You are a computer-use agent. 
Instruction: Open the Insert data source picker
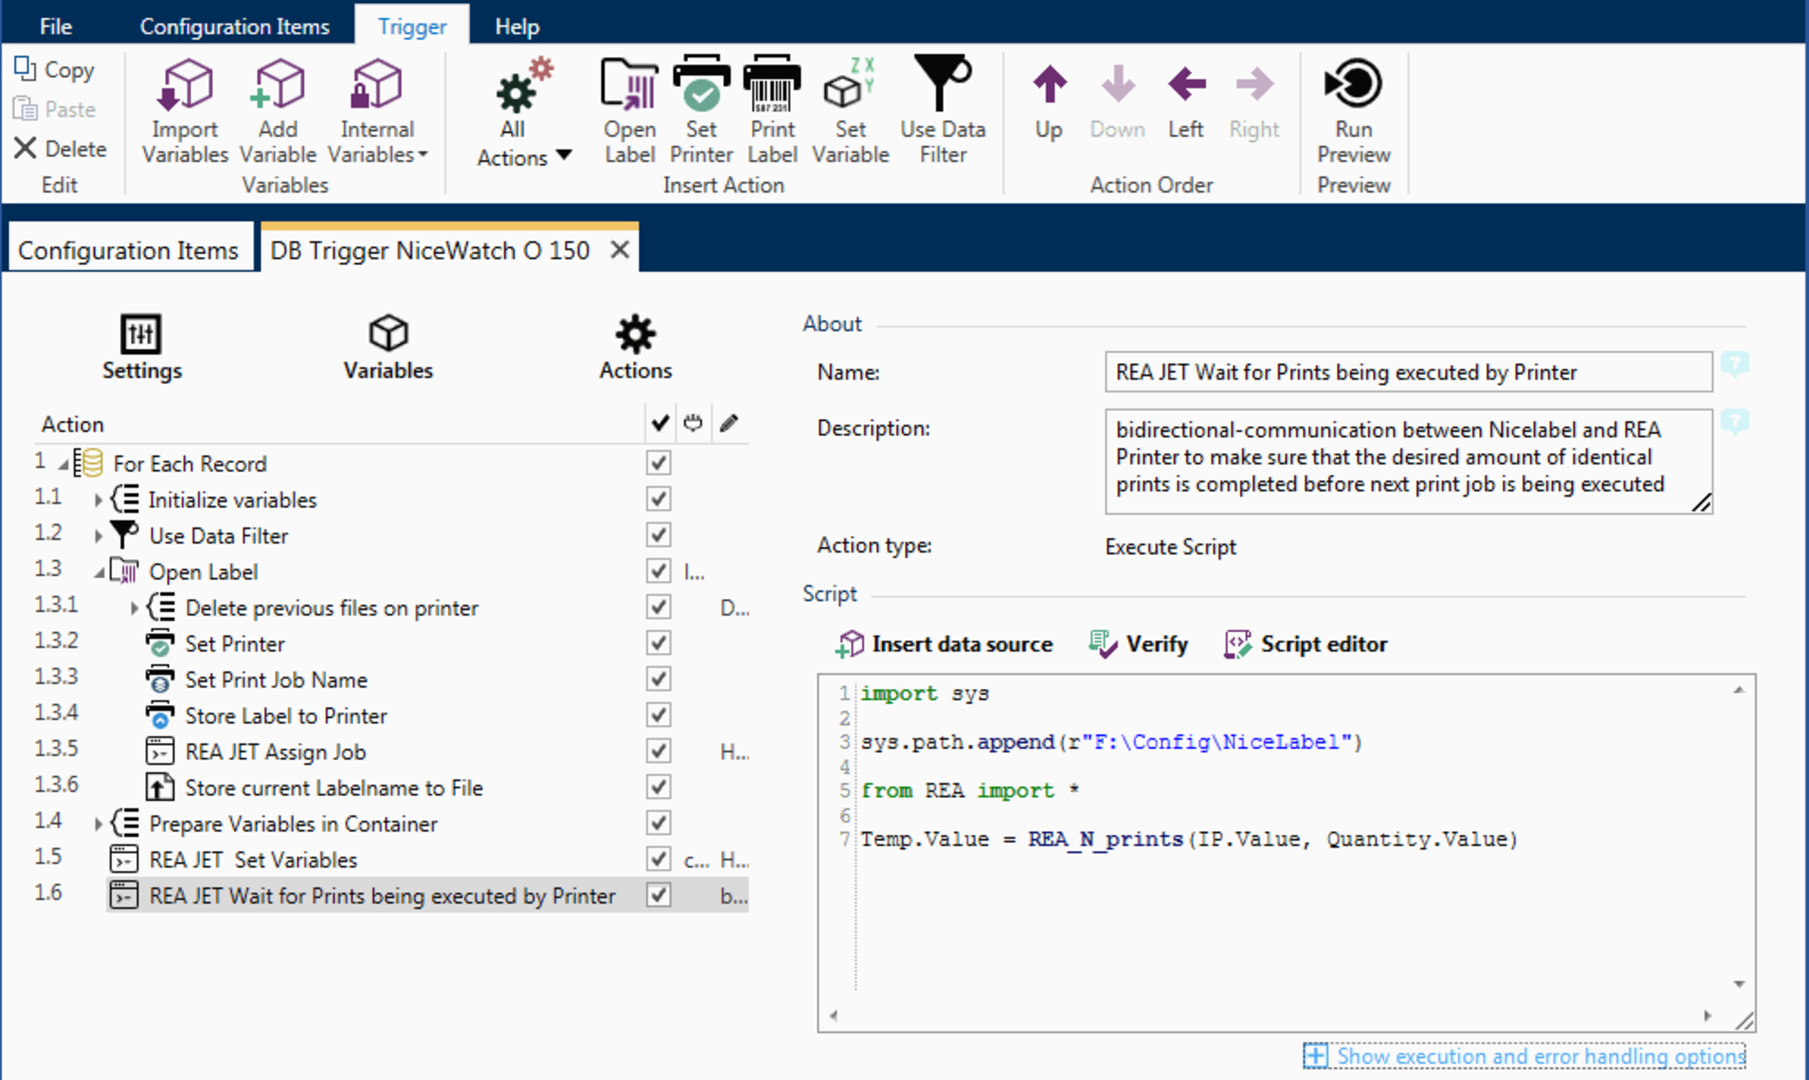(944, 644)
